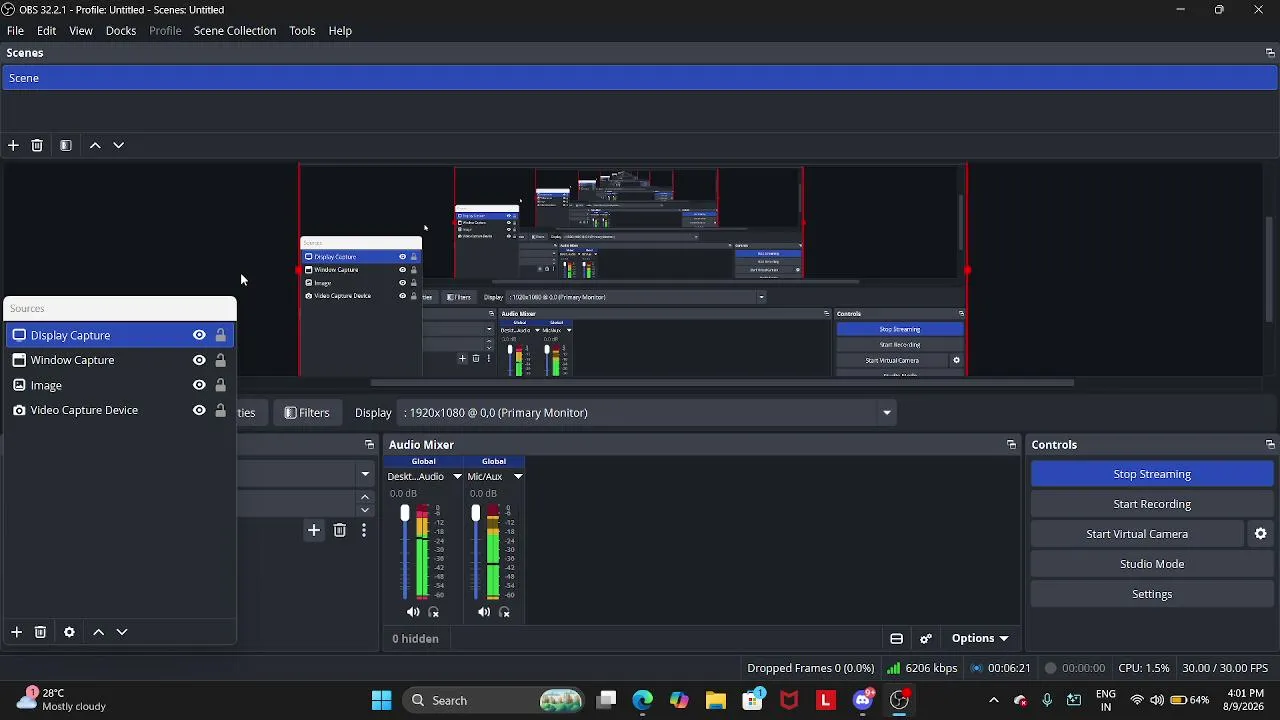Select the Window Capture source row
1280x720 pixels.
pos(120,360)
